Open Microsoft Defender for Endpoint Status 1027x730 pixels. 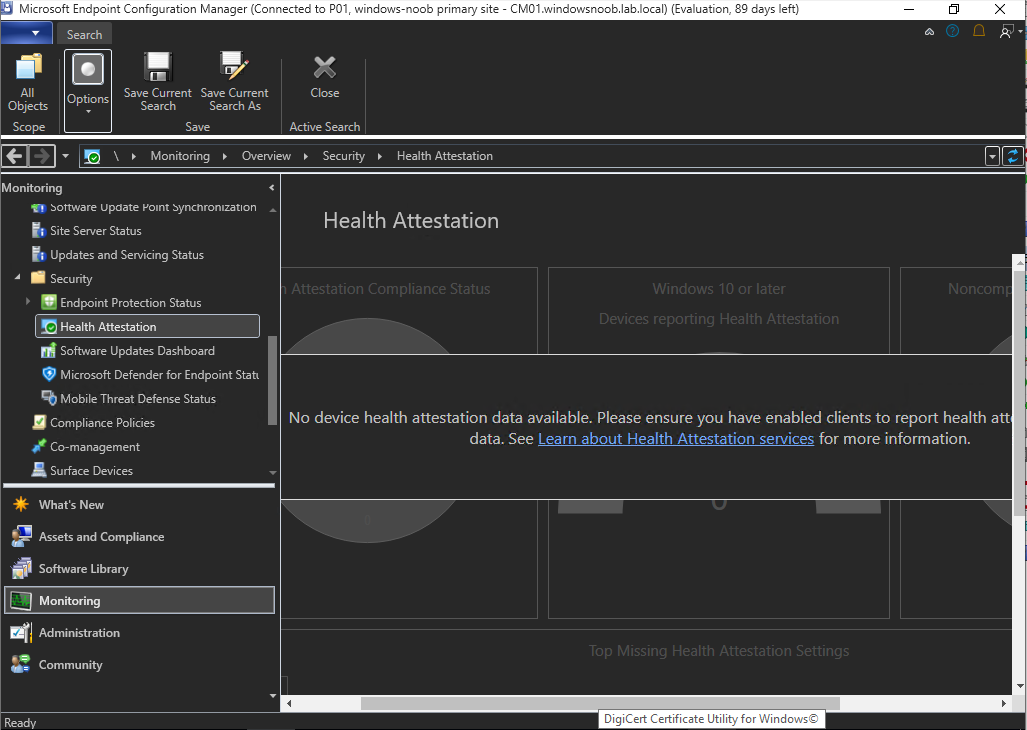click(x=159, y=374)
